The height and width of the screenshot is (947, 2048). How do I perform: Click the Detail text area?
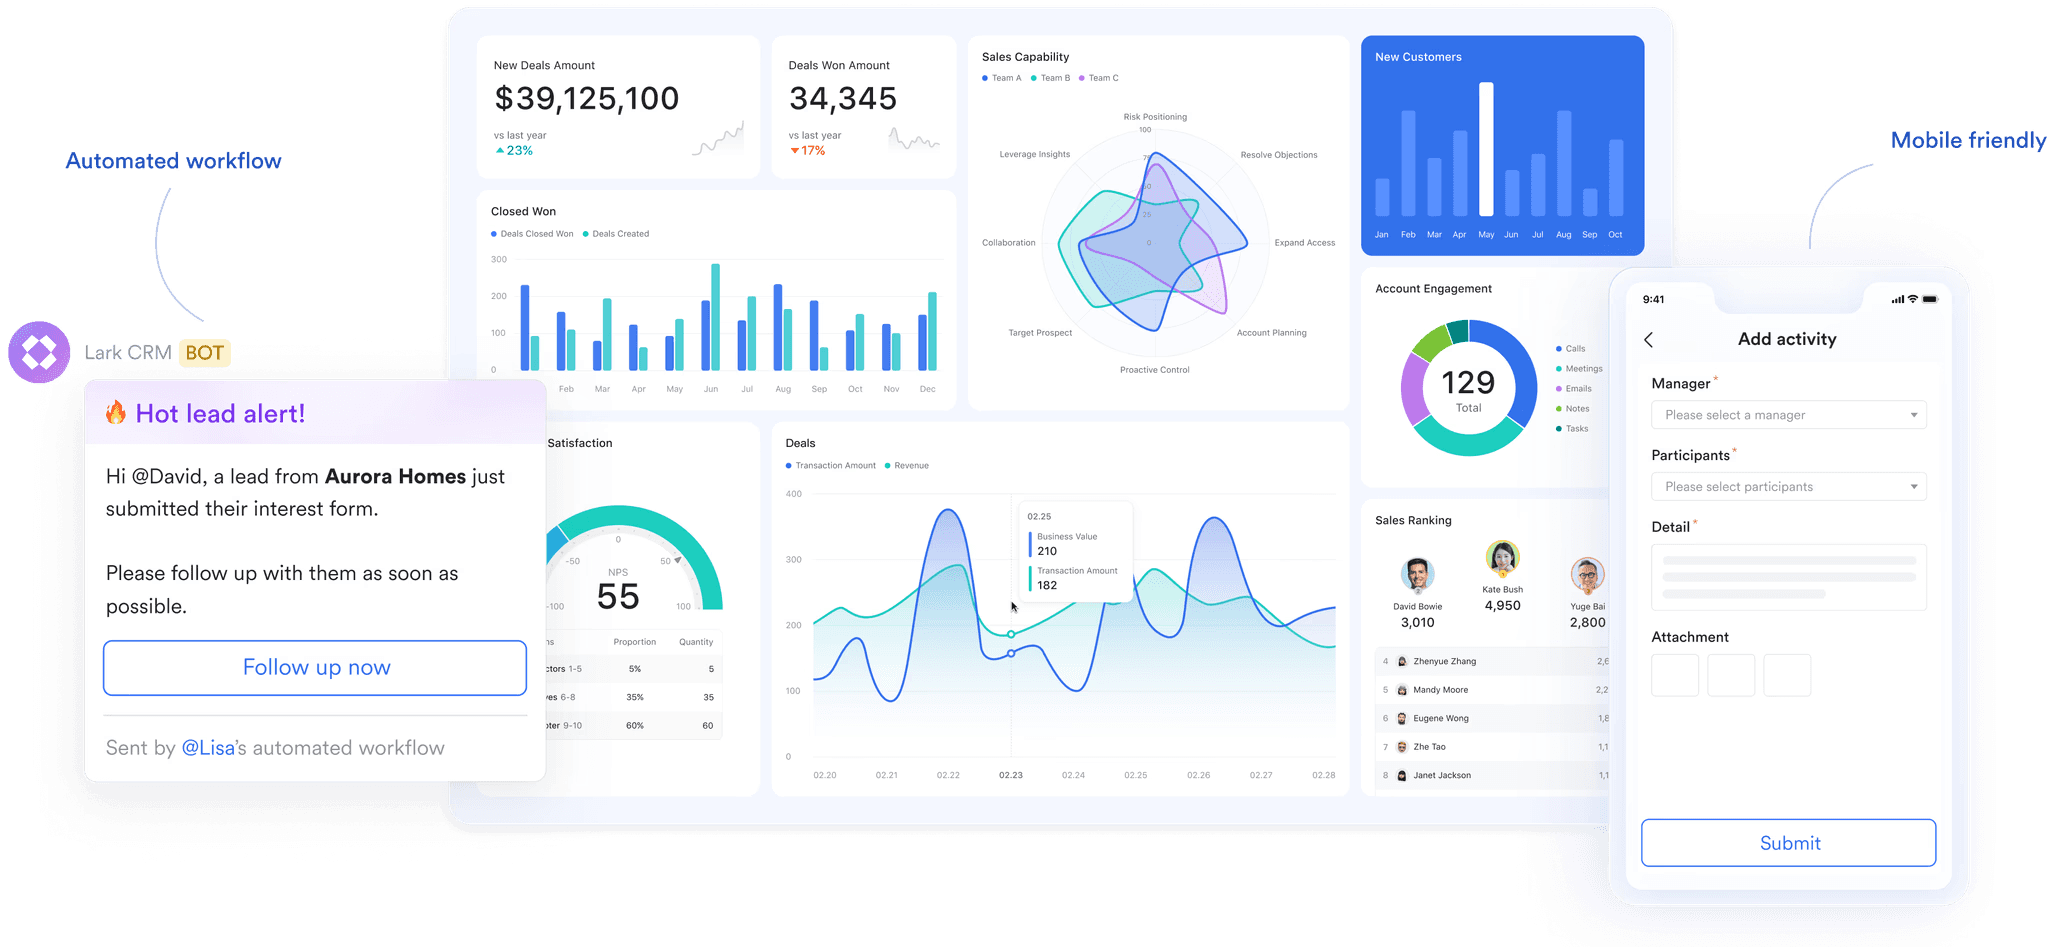point(1788,578)
